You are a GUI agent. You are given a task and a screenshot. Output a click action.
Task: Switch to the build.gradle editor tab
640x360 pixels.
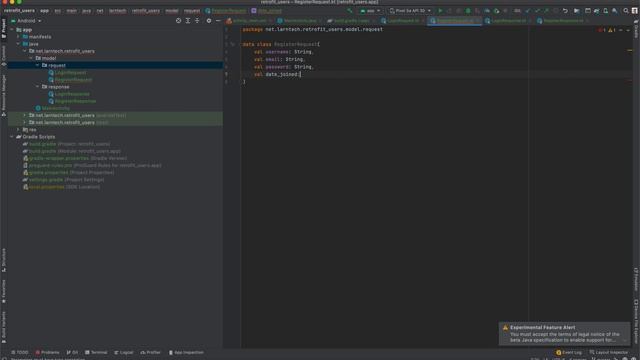point(351,20)
